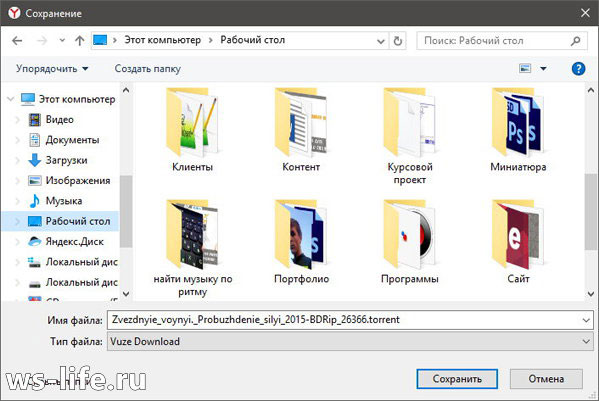The width and height of the screenshot is (599, 401).
Task: Click the Отмена button
Action: [546, 379]
